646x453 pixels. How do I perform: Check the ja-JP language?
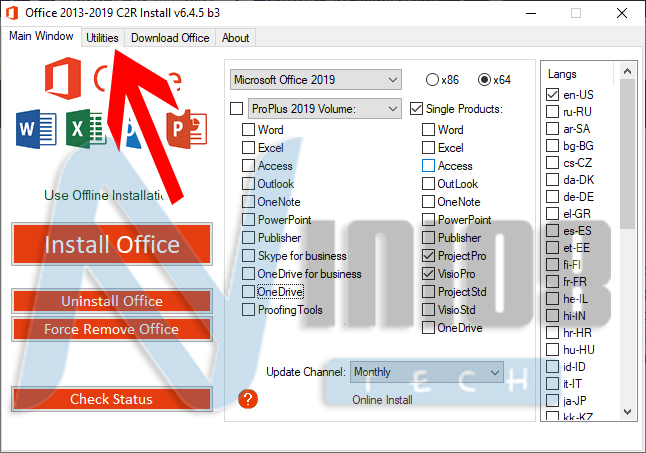click(552, 400)
